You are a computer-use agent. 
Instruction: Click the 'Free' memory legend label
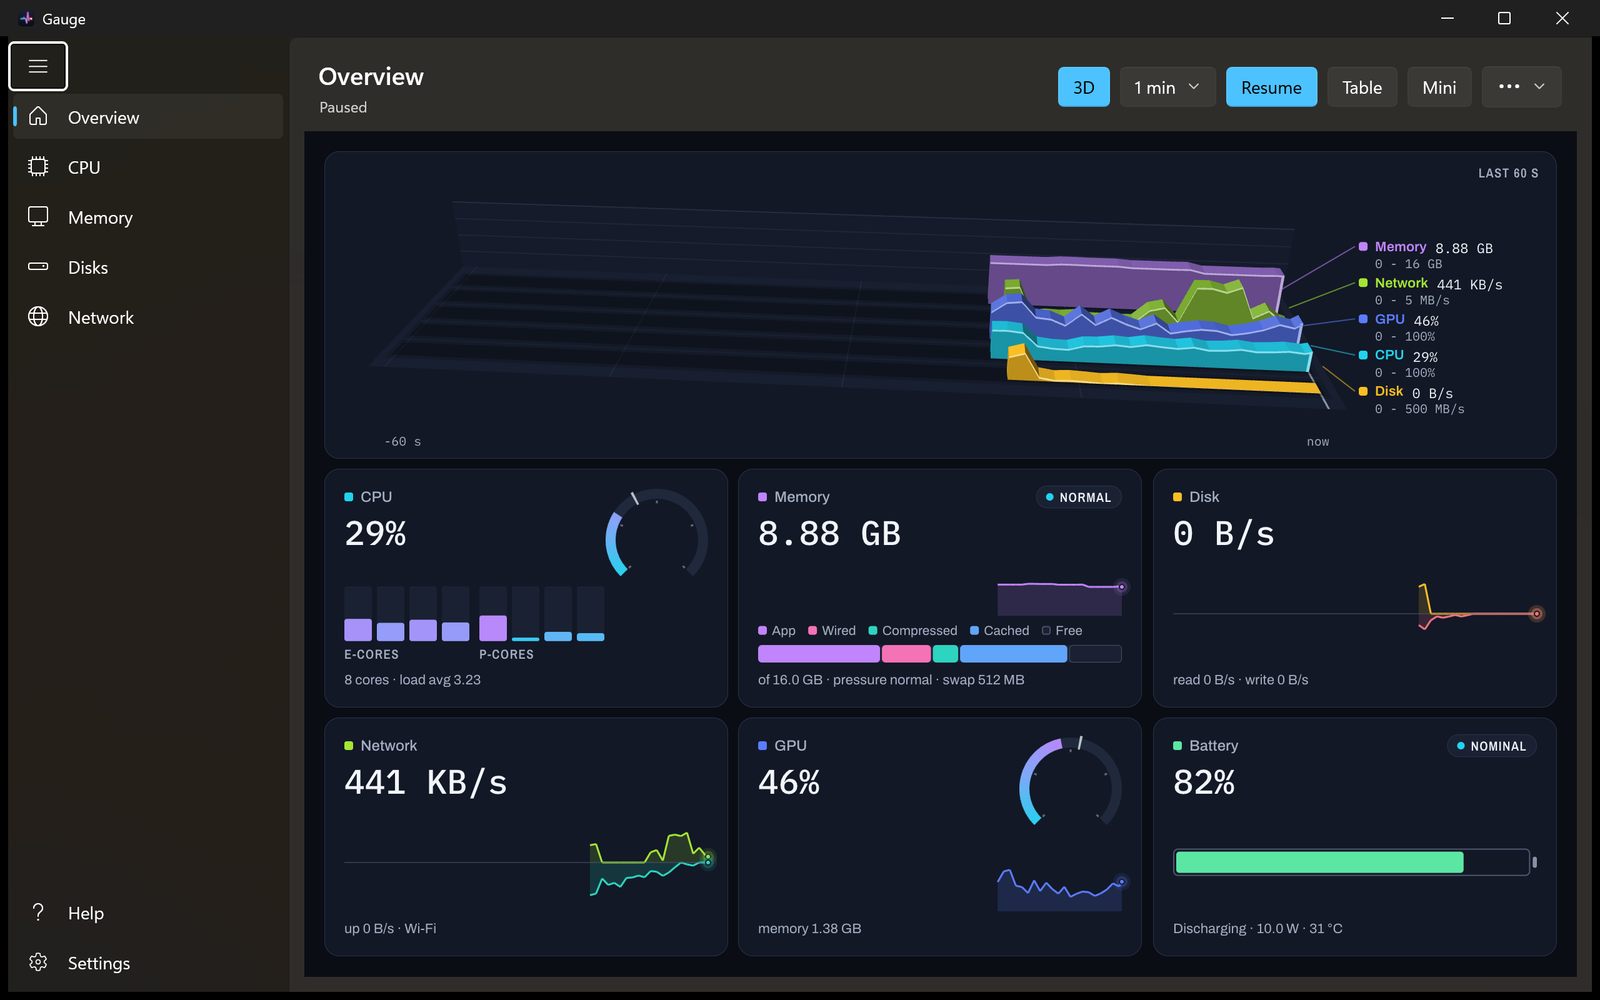click(1068, 631)
